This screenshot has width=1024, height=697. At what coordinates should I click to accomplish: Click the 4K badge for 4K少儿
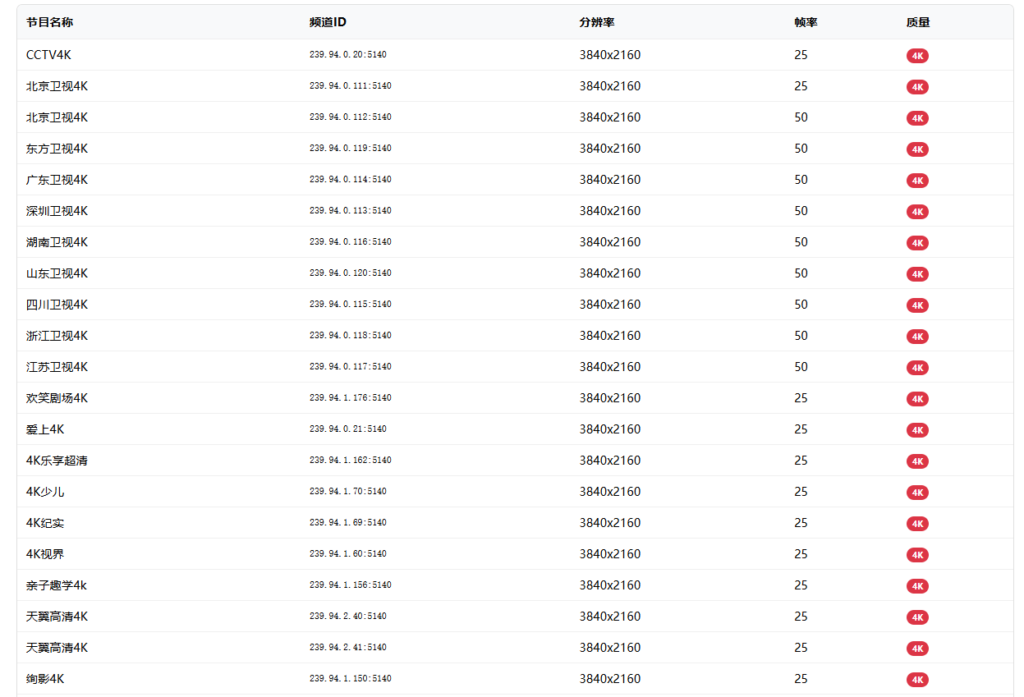point(917,493)
